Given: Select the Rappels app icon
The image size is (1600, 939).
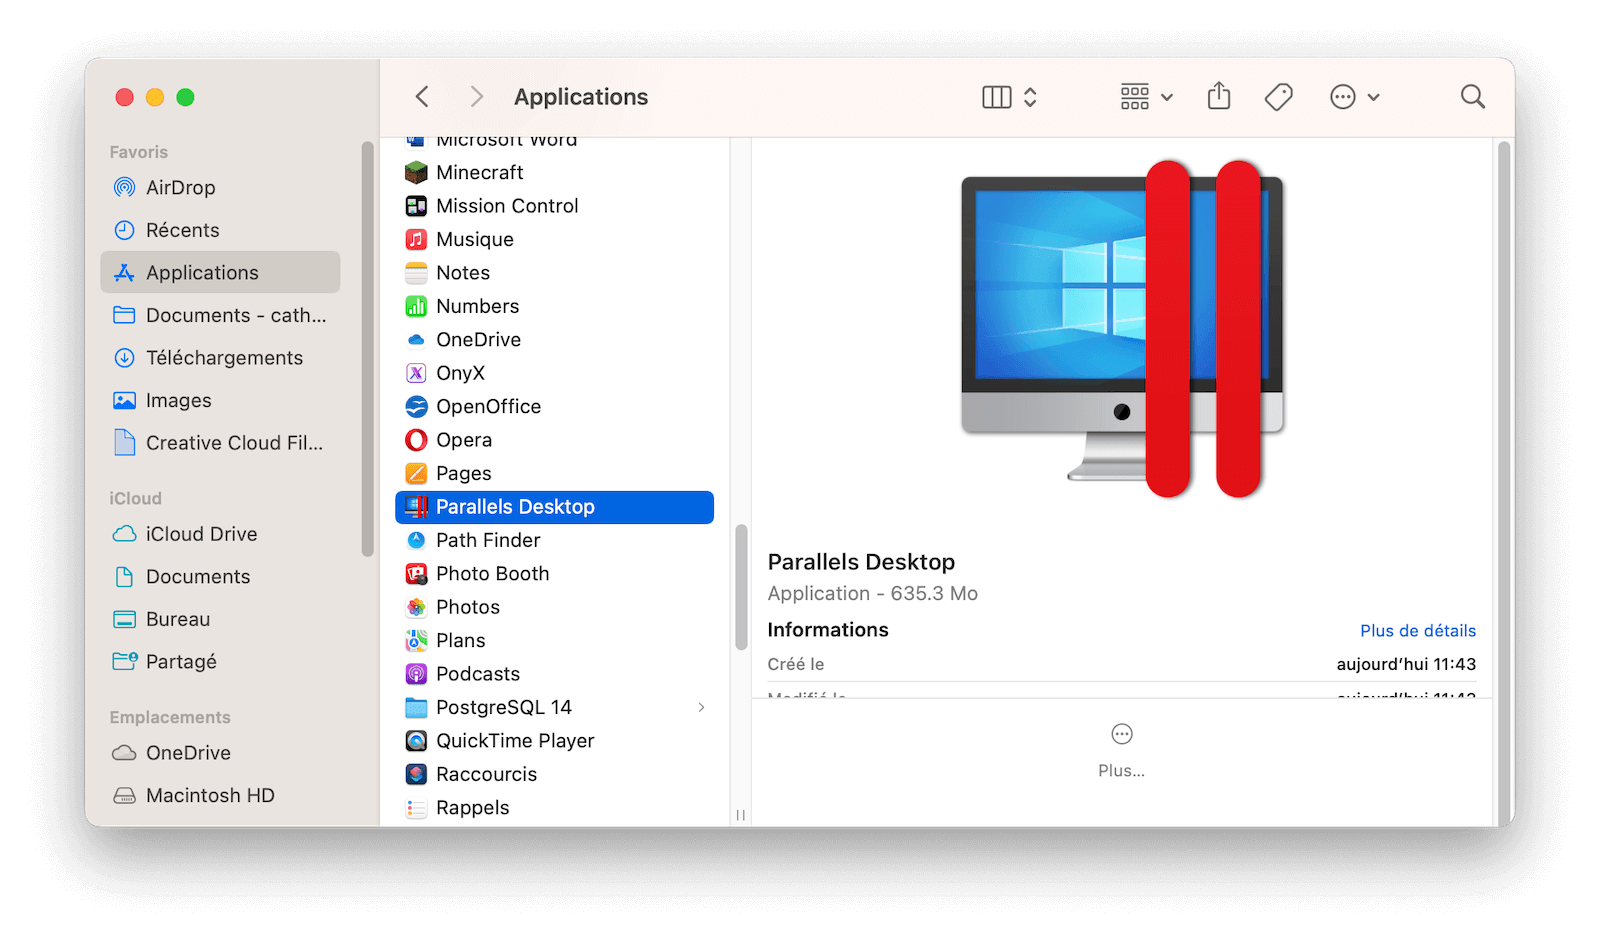Looking at the screenshot, I should tap(416, 808).
